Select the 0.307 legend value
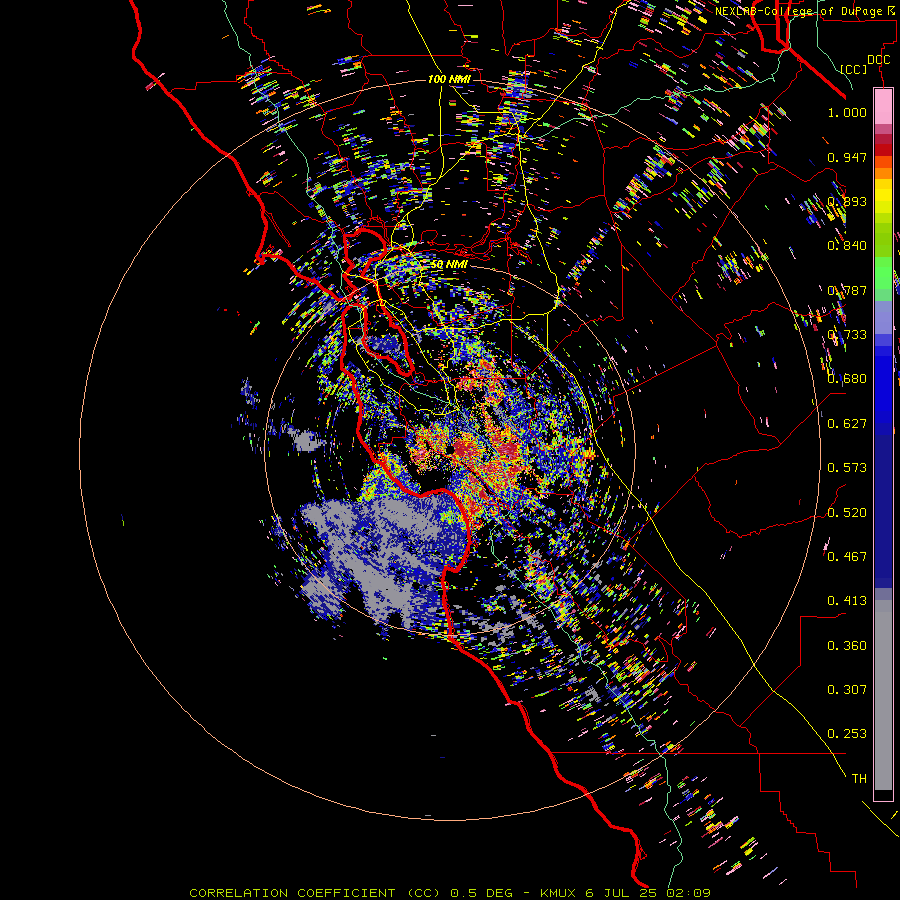900x900 pixels. (x=847, y=690)
